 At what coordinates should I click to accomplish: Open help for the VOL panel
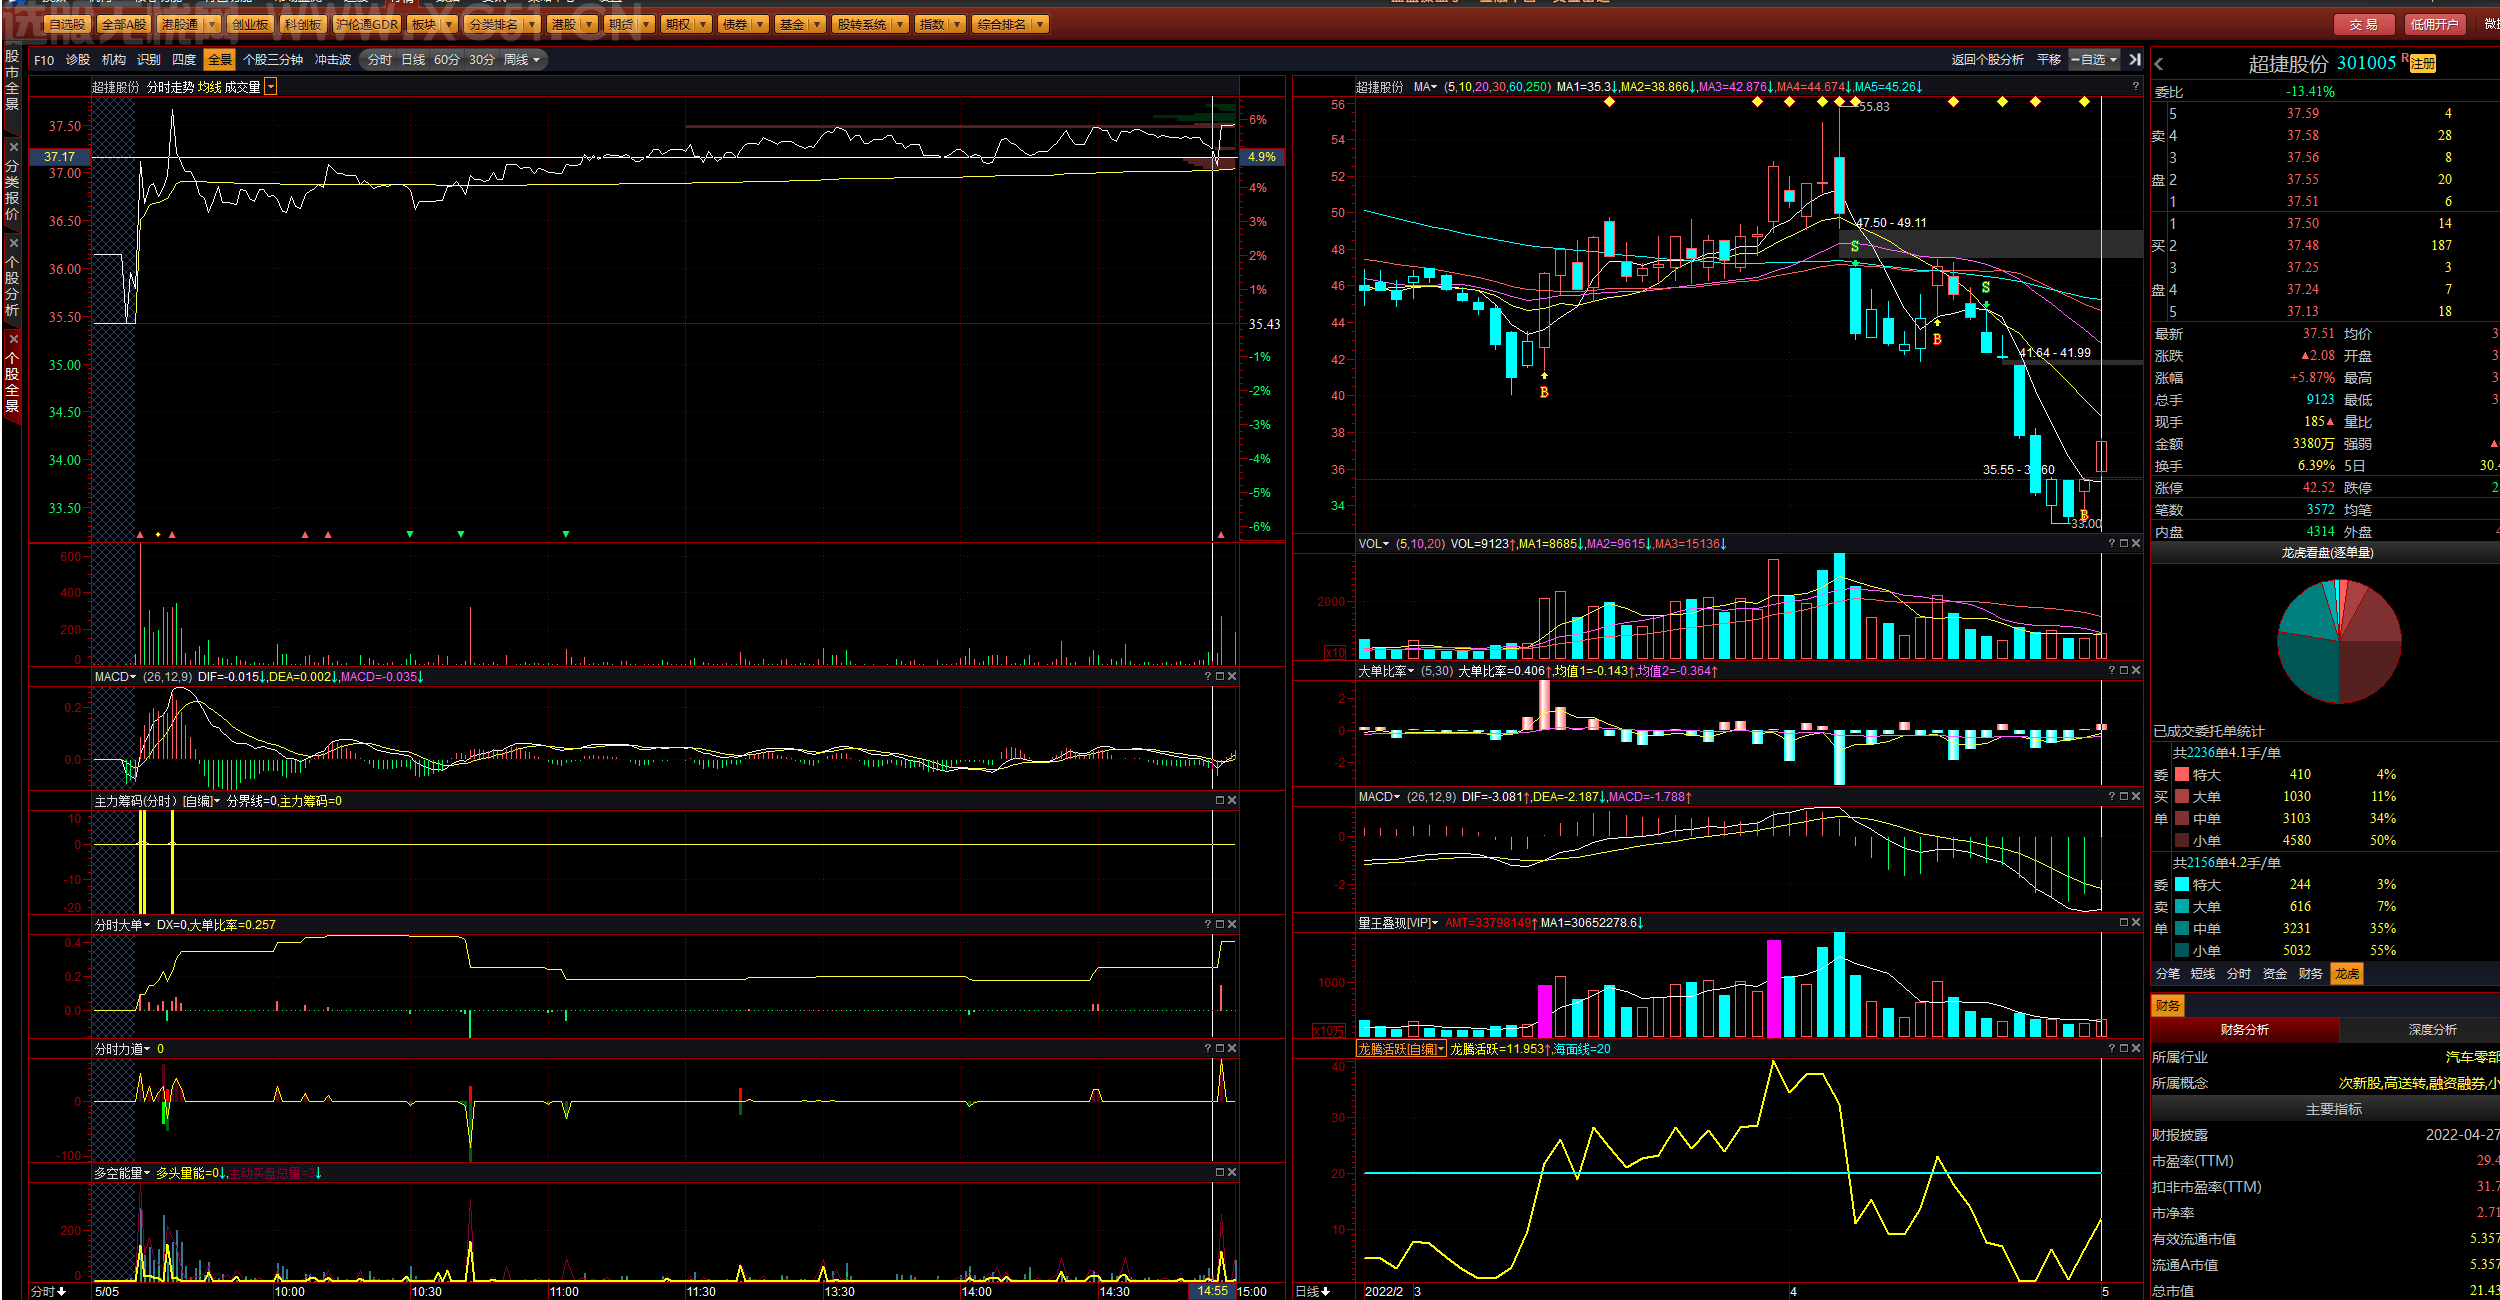click(x=2112, y=544)
